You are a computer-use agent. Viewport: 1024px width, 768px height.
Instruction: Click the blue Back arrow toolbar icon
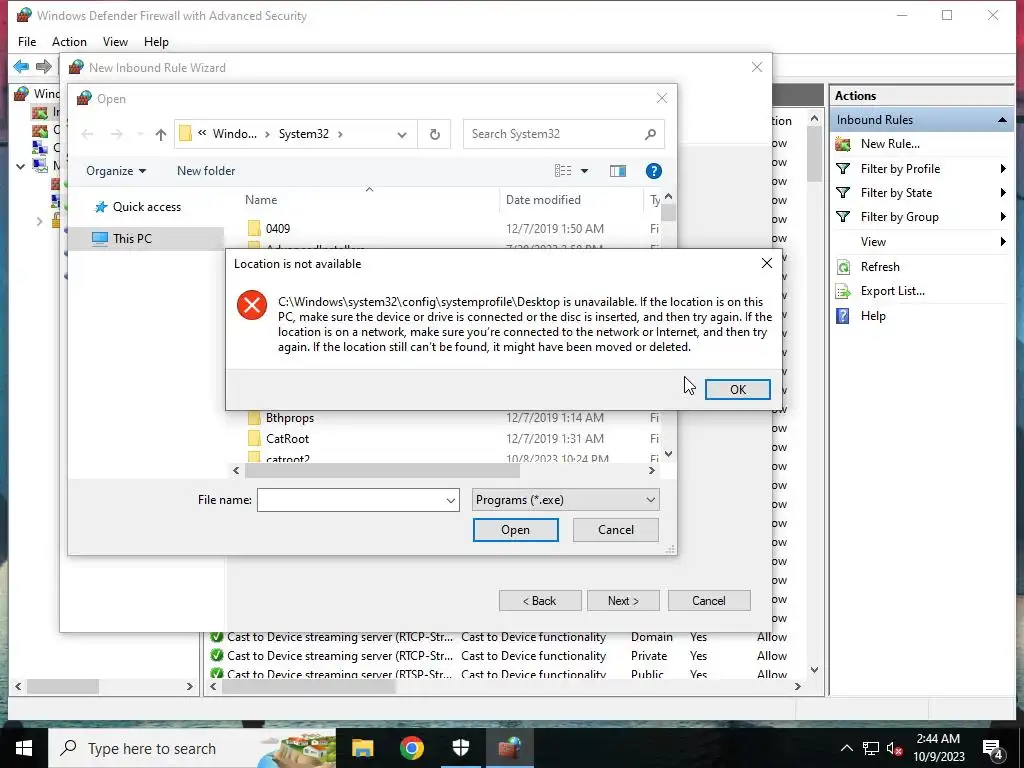[21, 67]
